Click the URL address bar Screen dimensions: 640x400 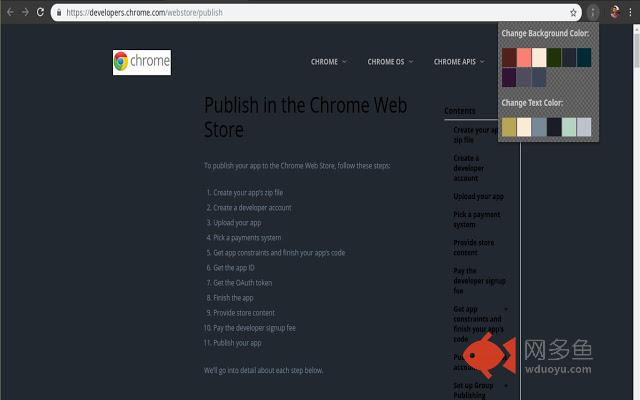click(316, 13)
